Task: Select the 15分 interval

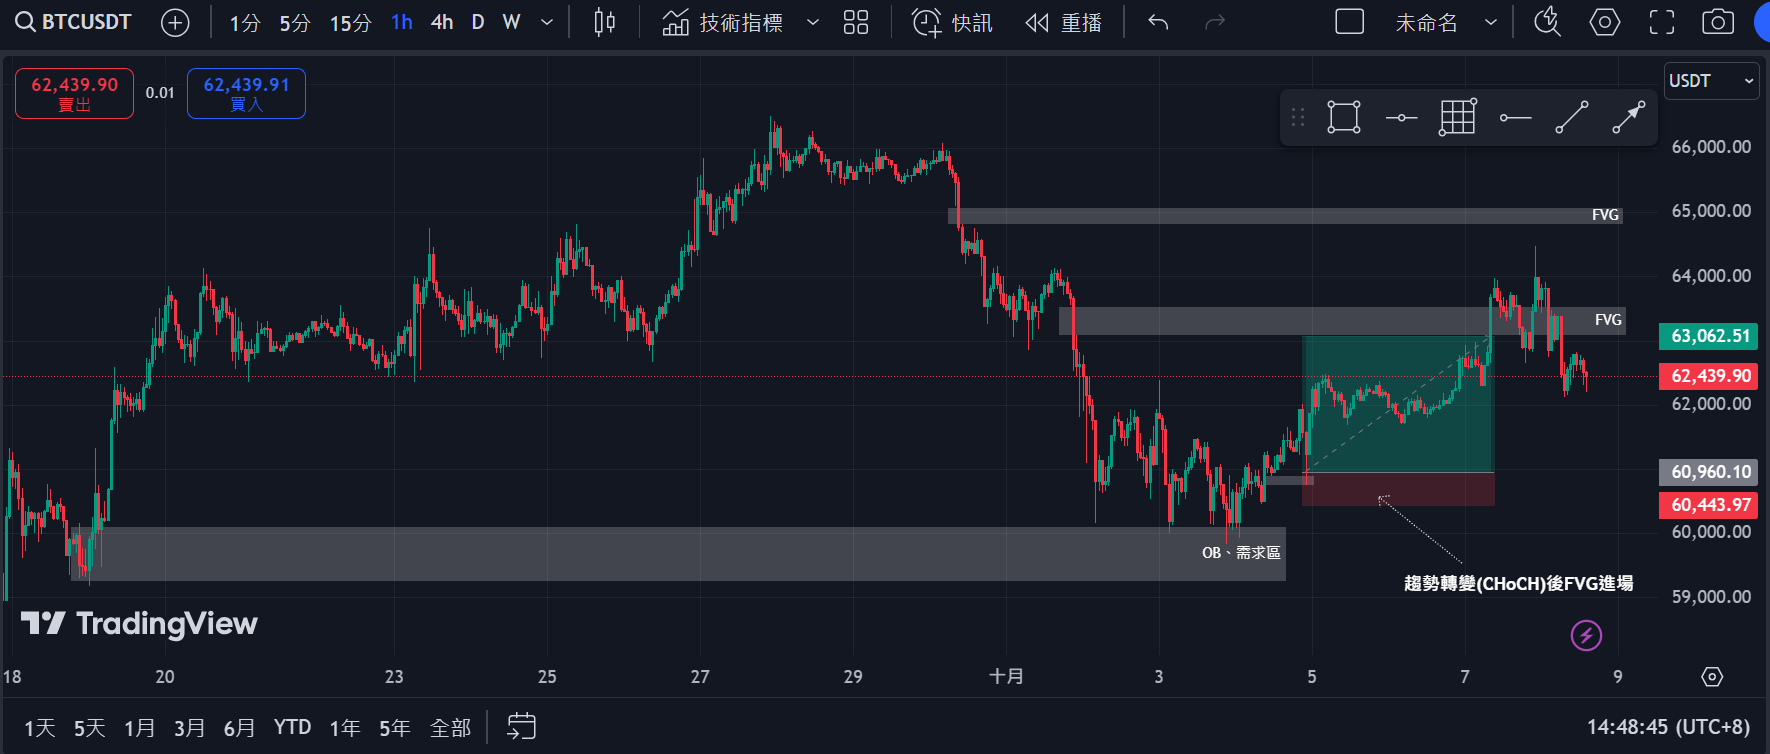Action: tap(350, 22)
